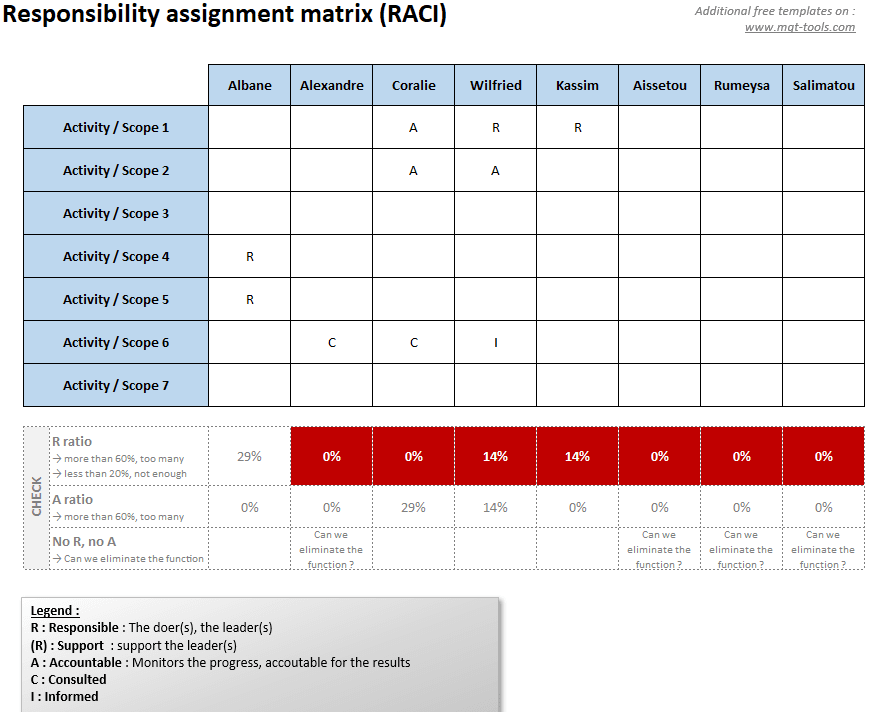The image size is (872, 712).
Task: Select the Albane column header
Action: pos(249,85)
